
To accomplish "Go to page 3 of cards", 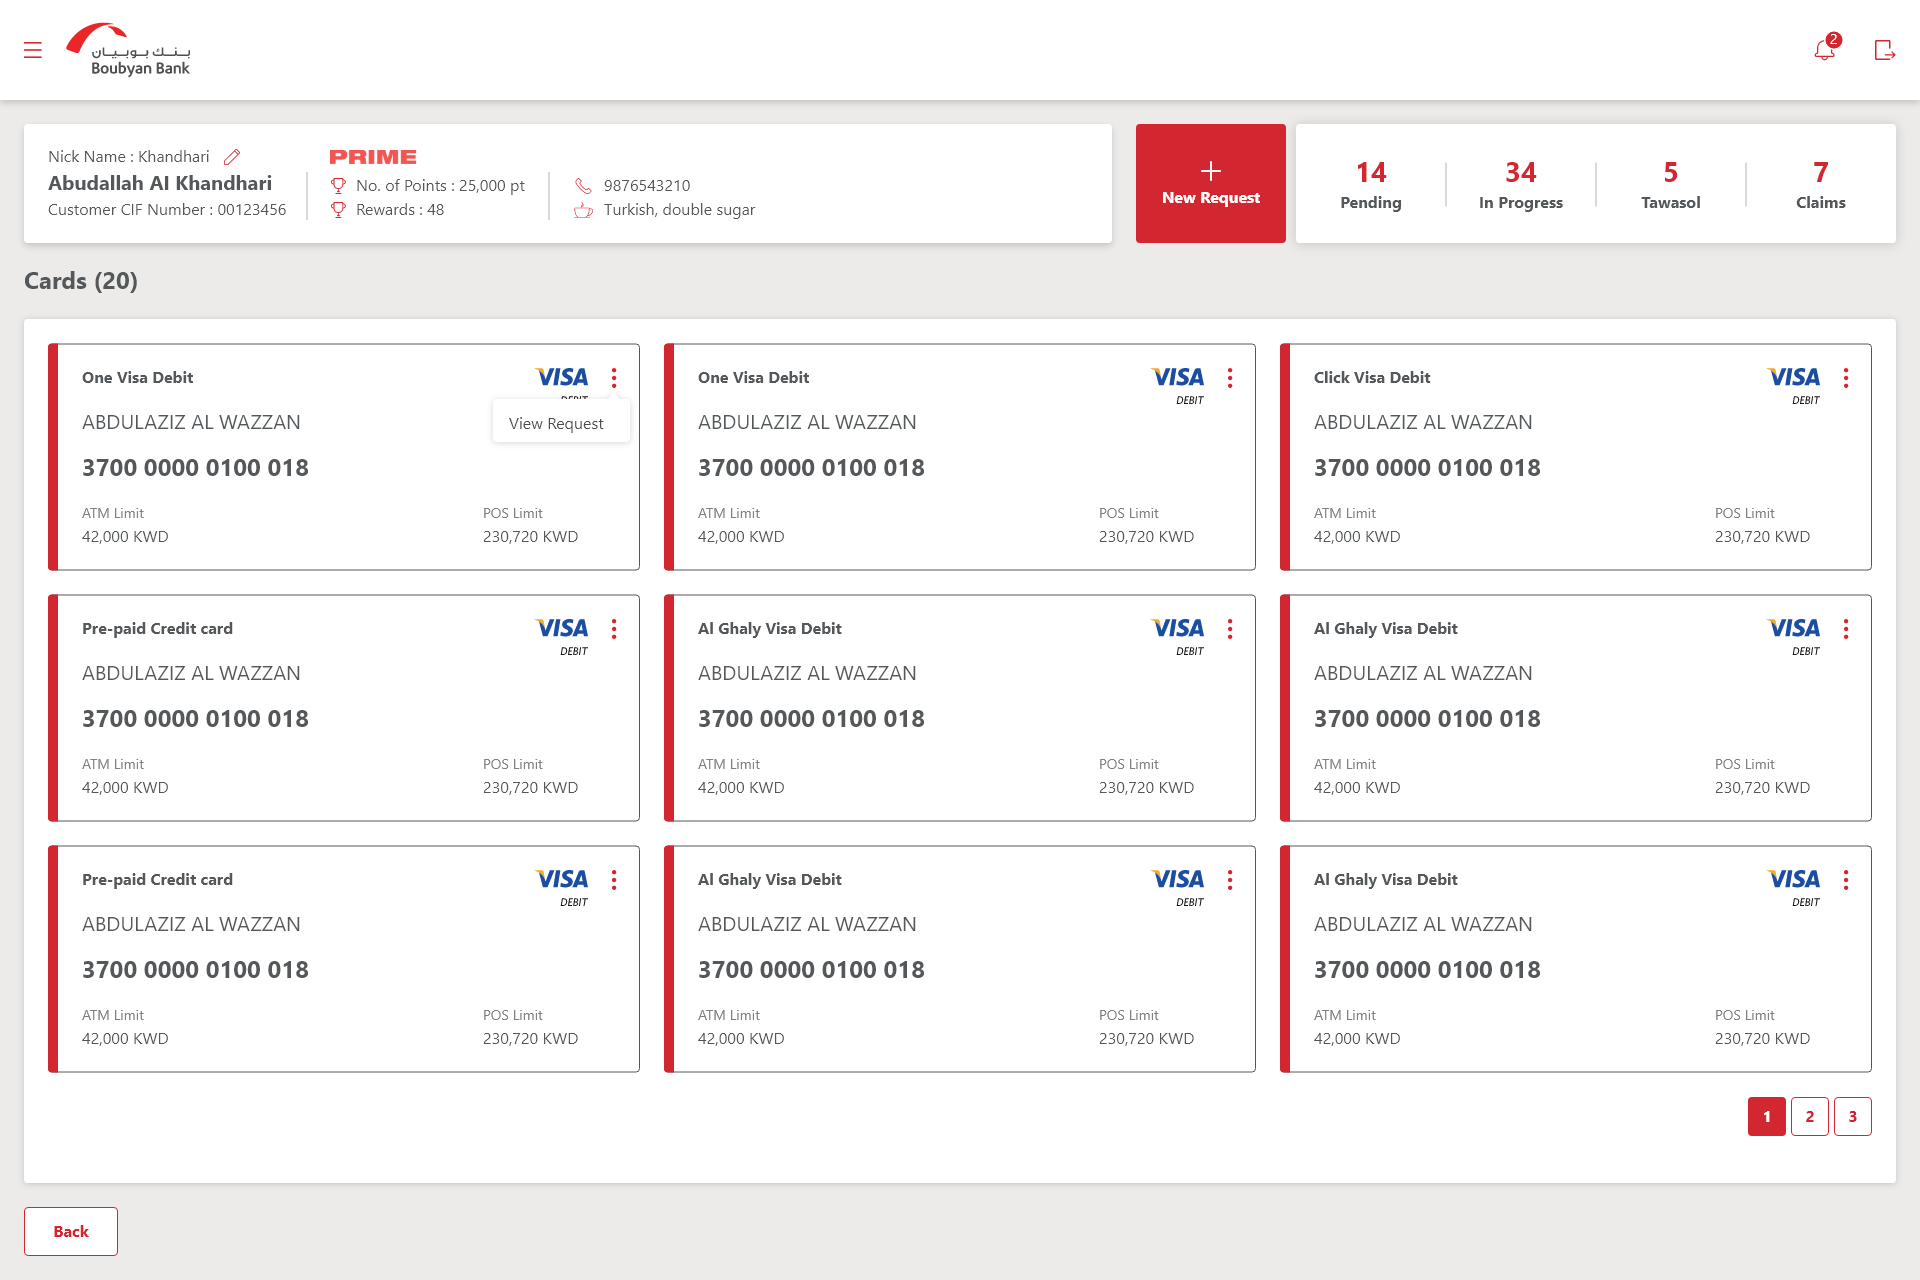I will tap(1852, 1117).
